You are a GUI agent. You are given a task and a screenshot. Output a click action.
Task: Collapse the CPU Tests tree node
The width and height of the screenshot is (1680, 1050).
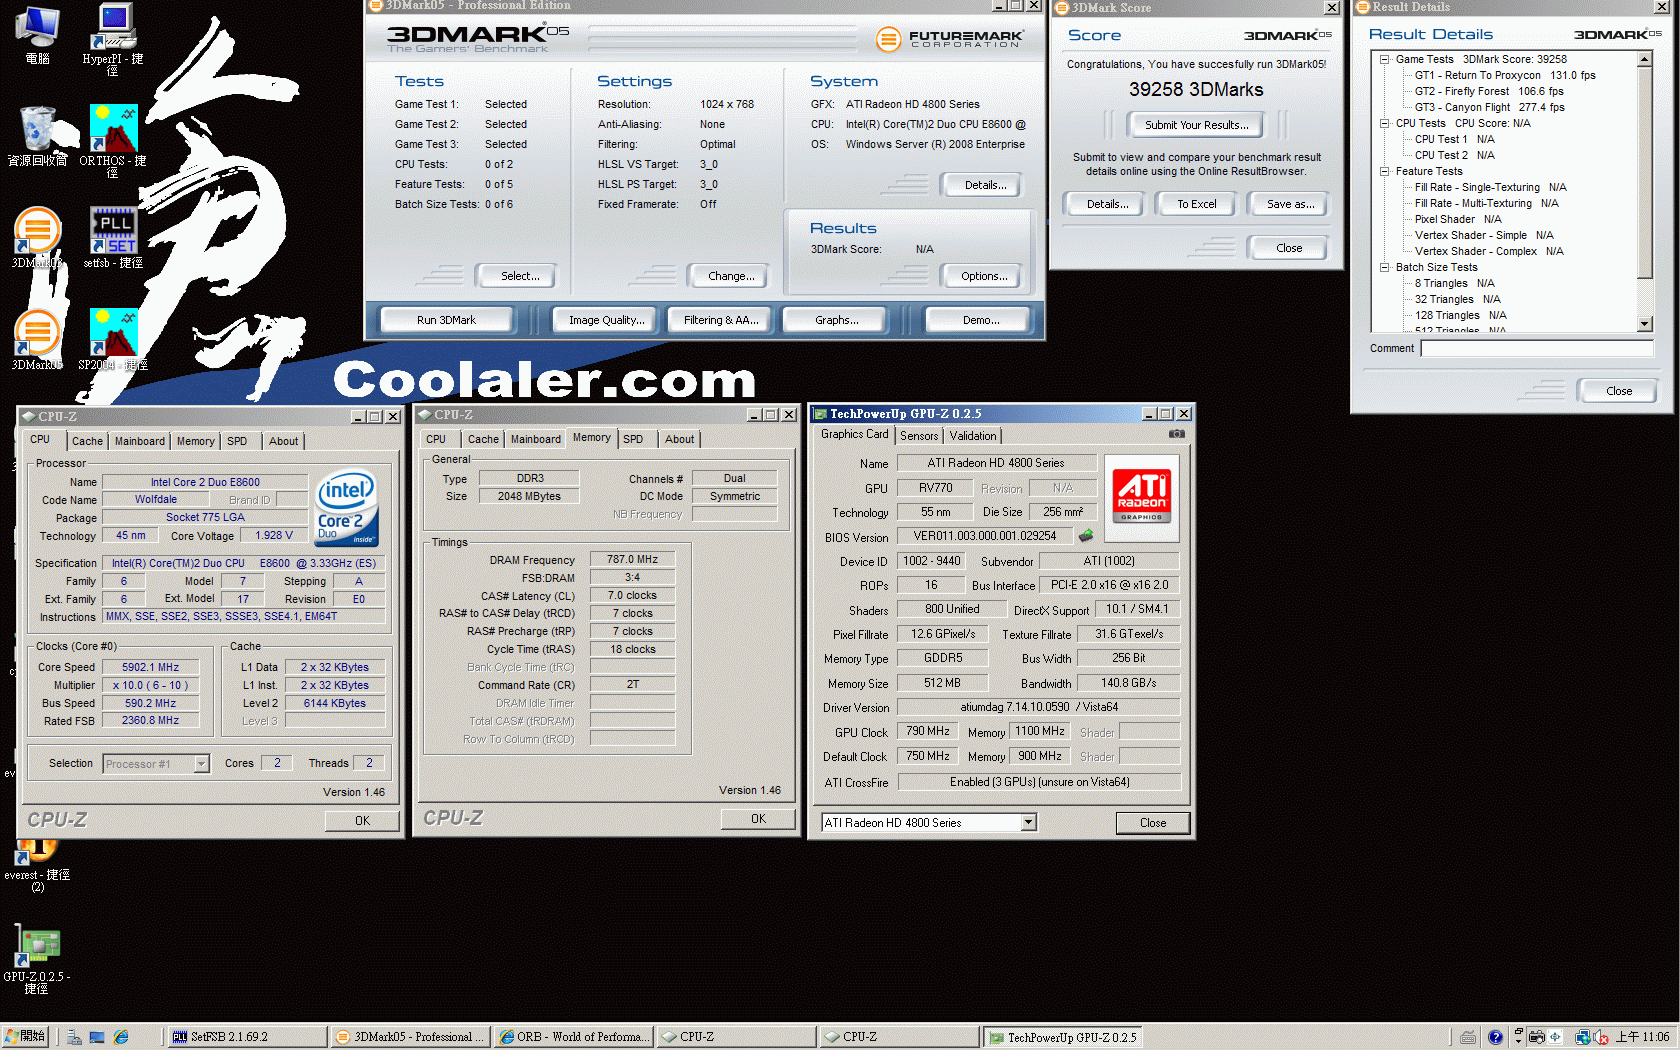pos(1385,123)
